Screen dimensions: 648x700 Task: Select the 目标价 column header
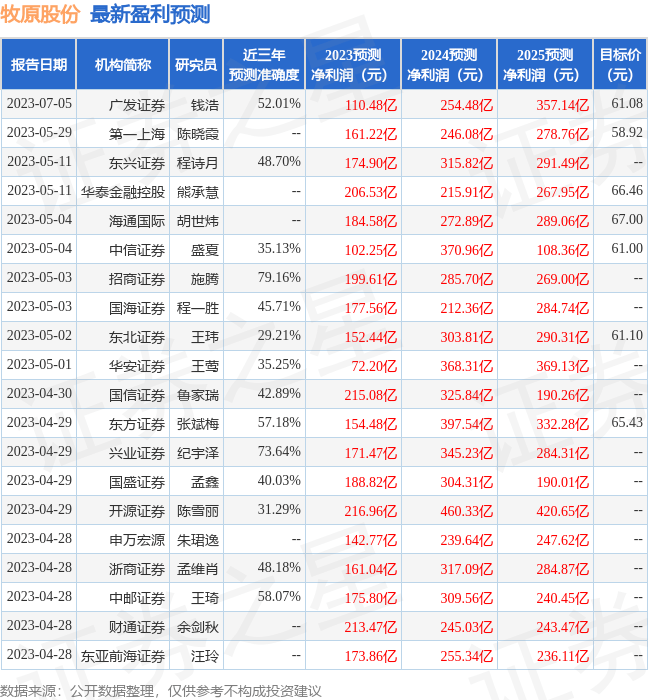tap(620, 65)
